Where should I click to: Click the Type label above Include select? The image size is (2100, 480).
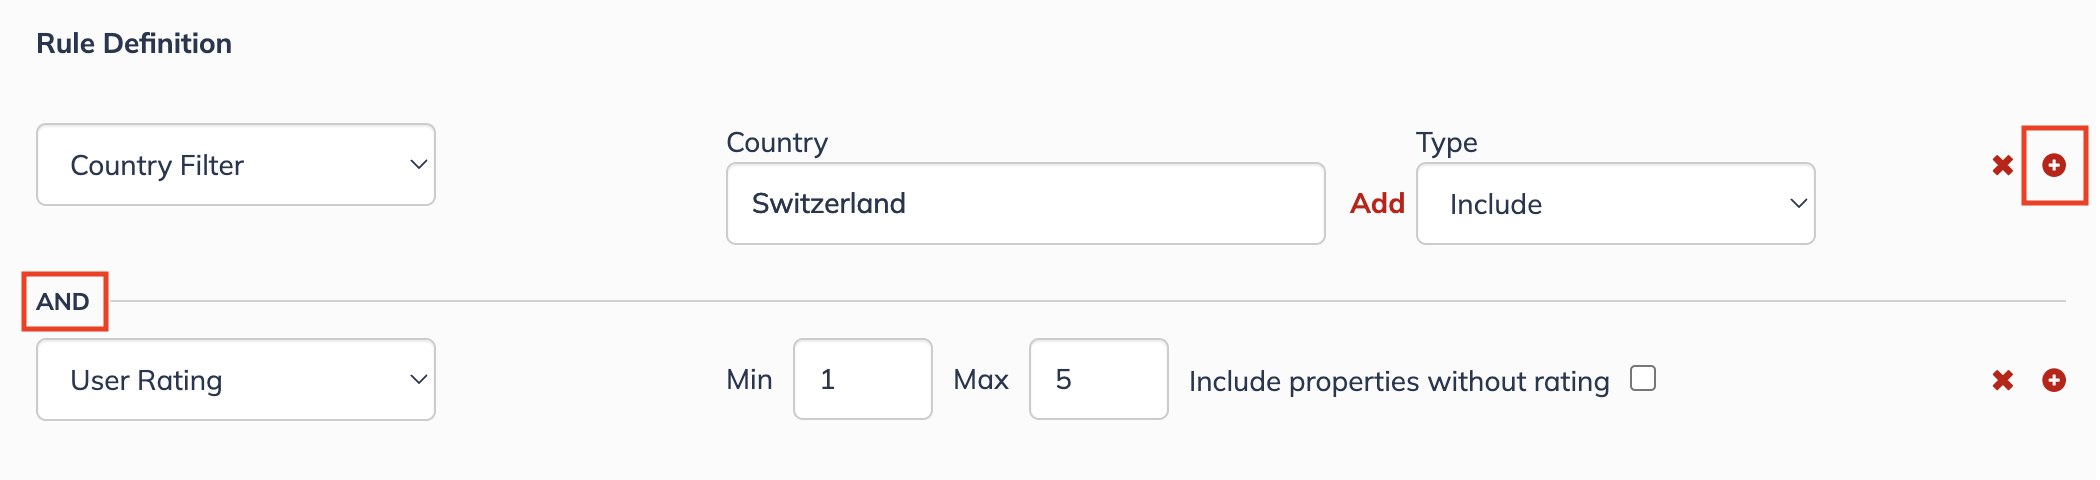coord(1447,143)
